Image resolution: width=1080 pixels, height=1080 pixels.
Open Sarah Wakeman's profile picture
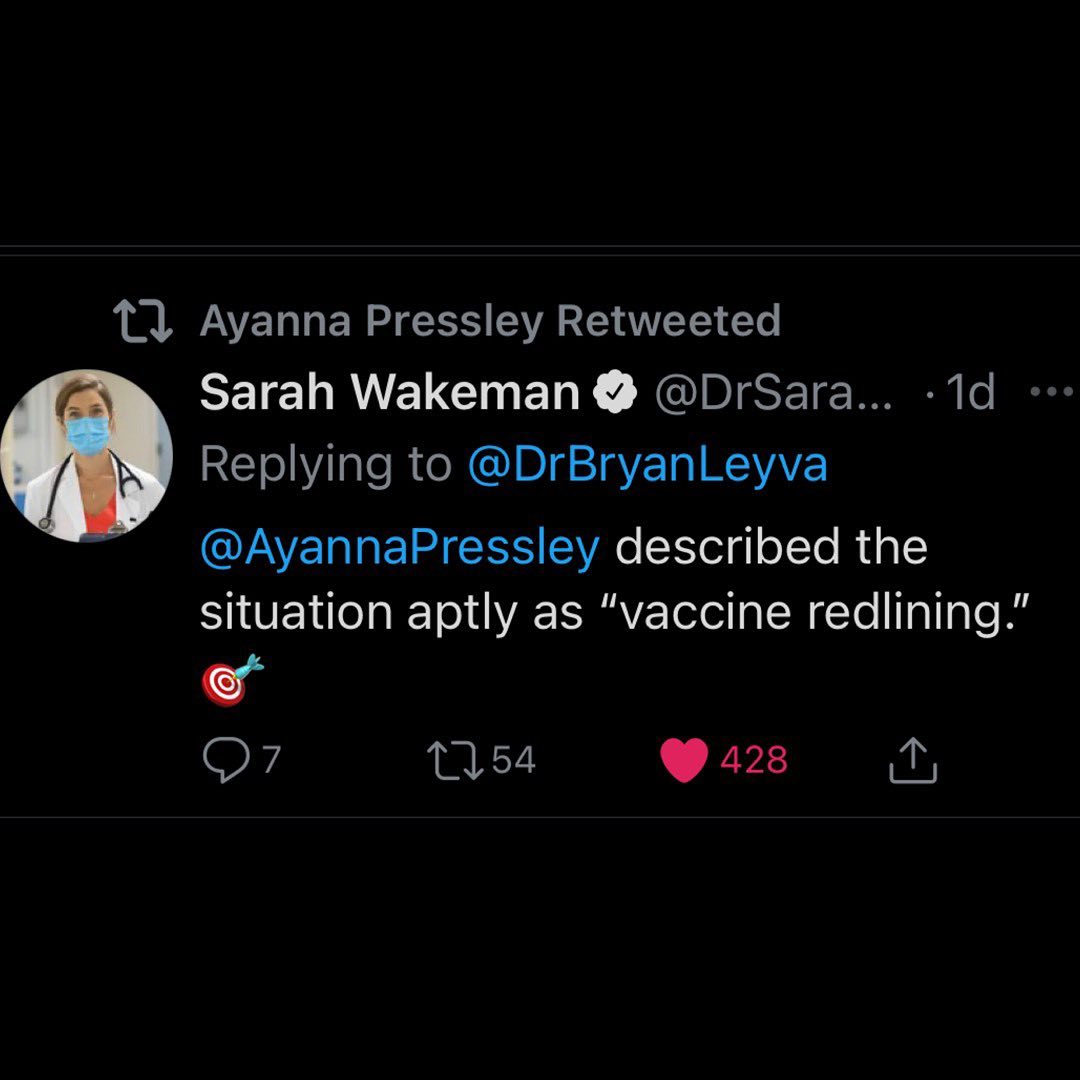tap(86, 456)
